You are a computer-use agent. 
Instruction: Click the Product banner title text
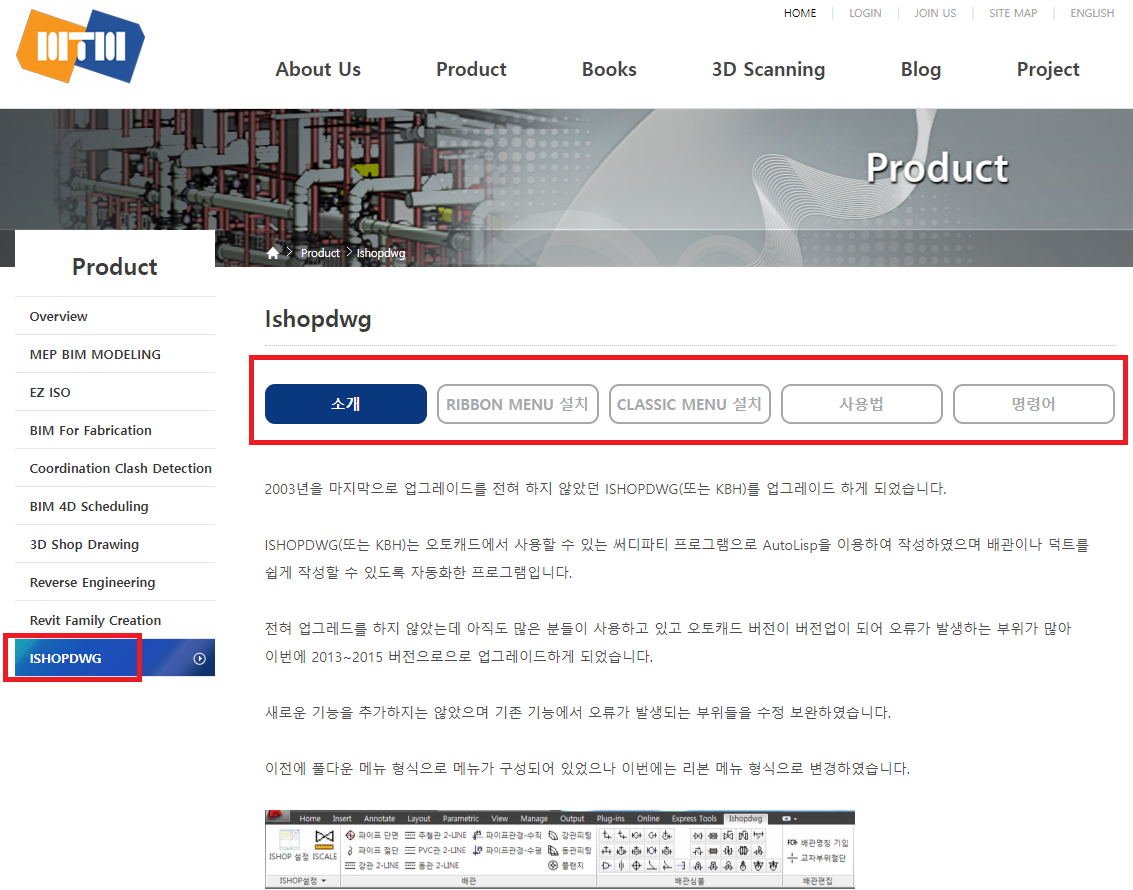tap(937, 168)
